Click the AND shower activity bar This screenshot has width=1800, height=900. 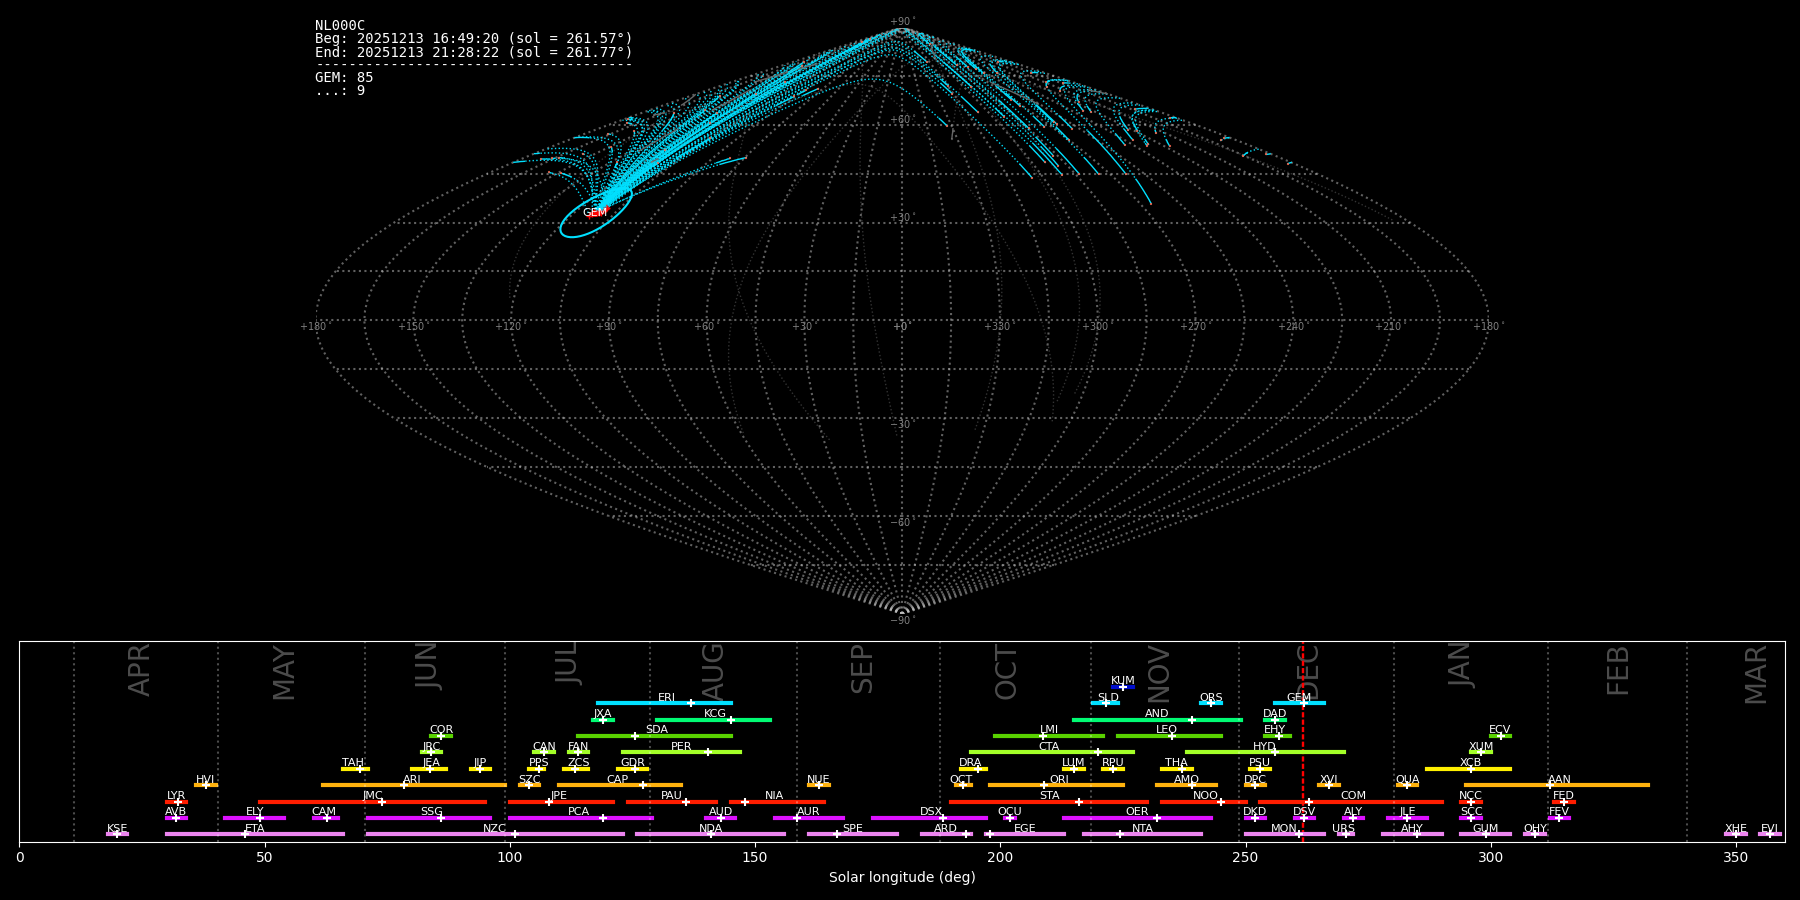[1157, 720]
